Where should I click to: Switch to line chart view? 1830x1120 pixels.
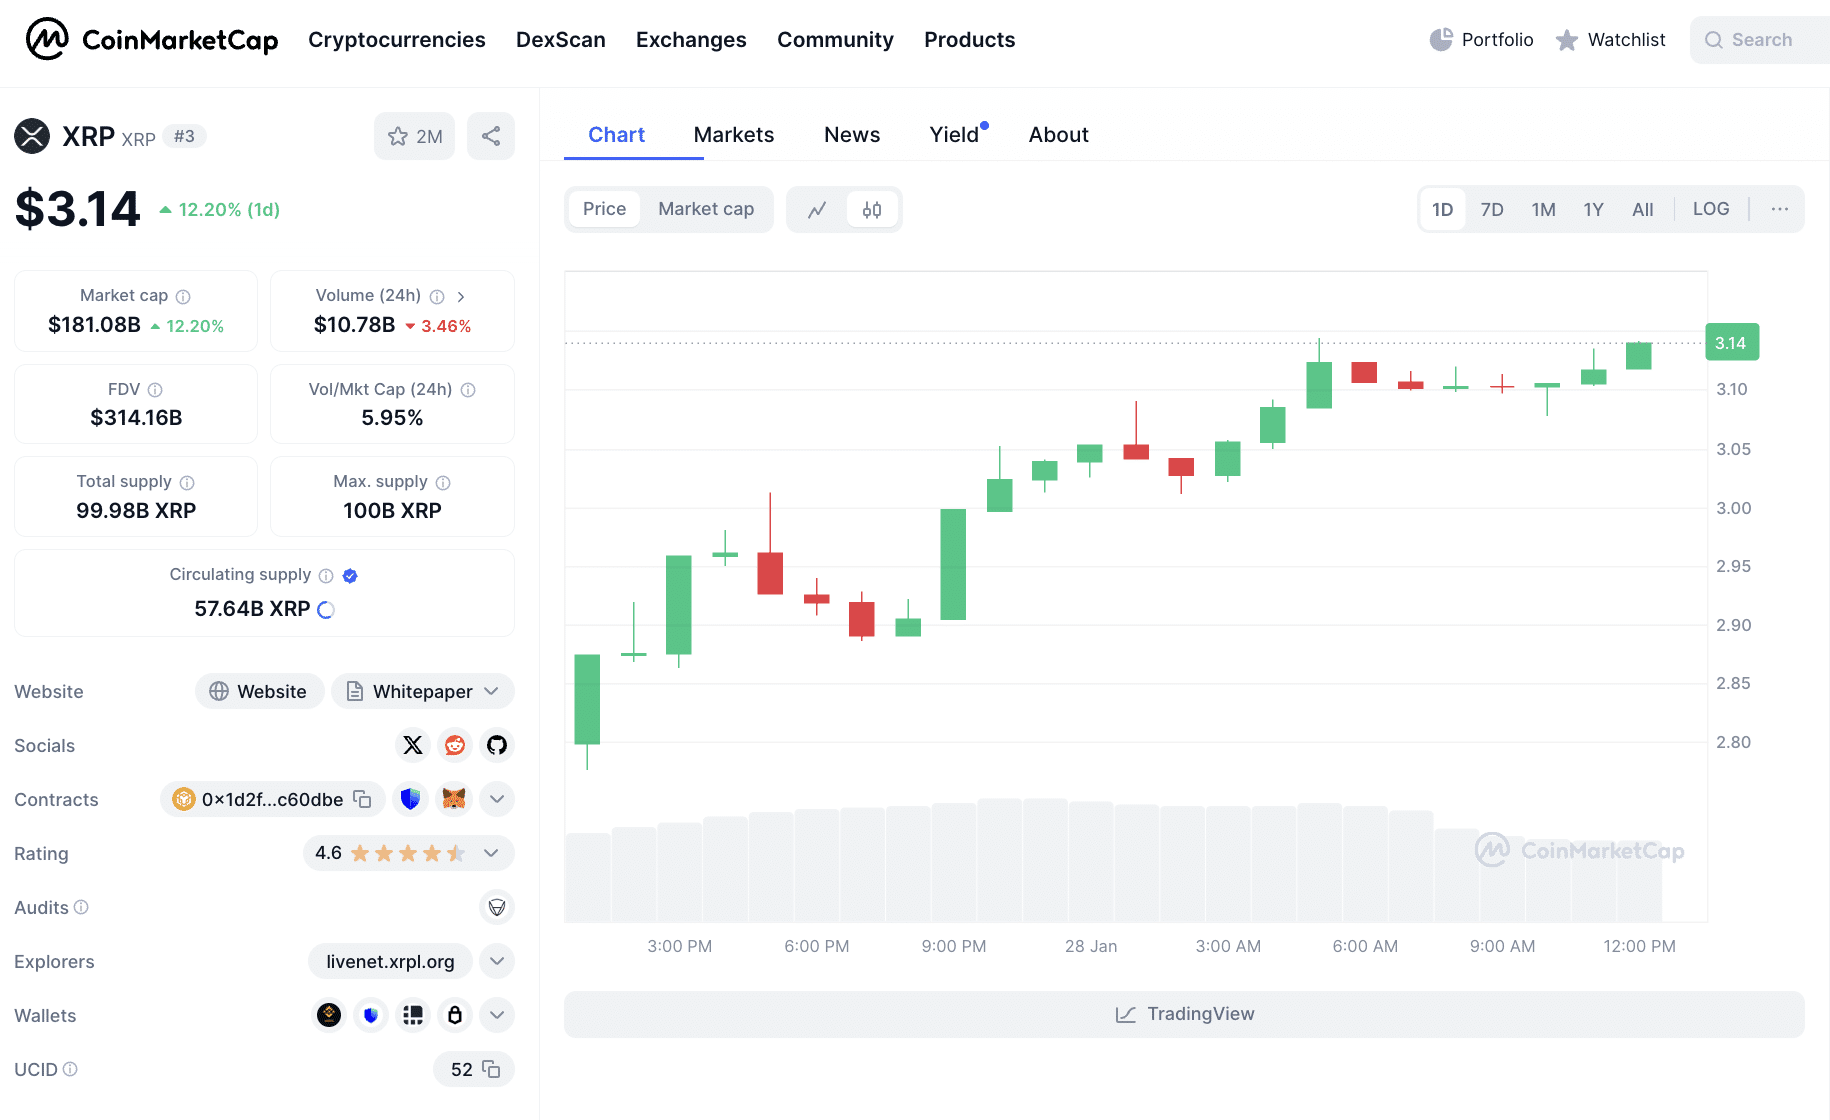click(818, 210)
